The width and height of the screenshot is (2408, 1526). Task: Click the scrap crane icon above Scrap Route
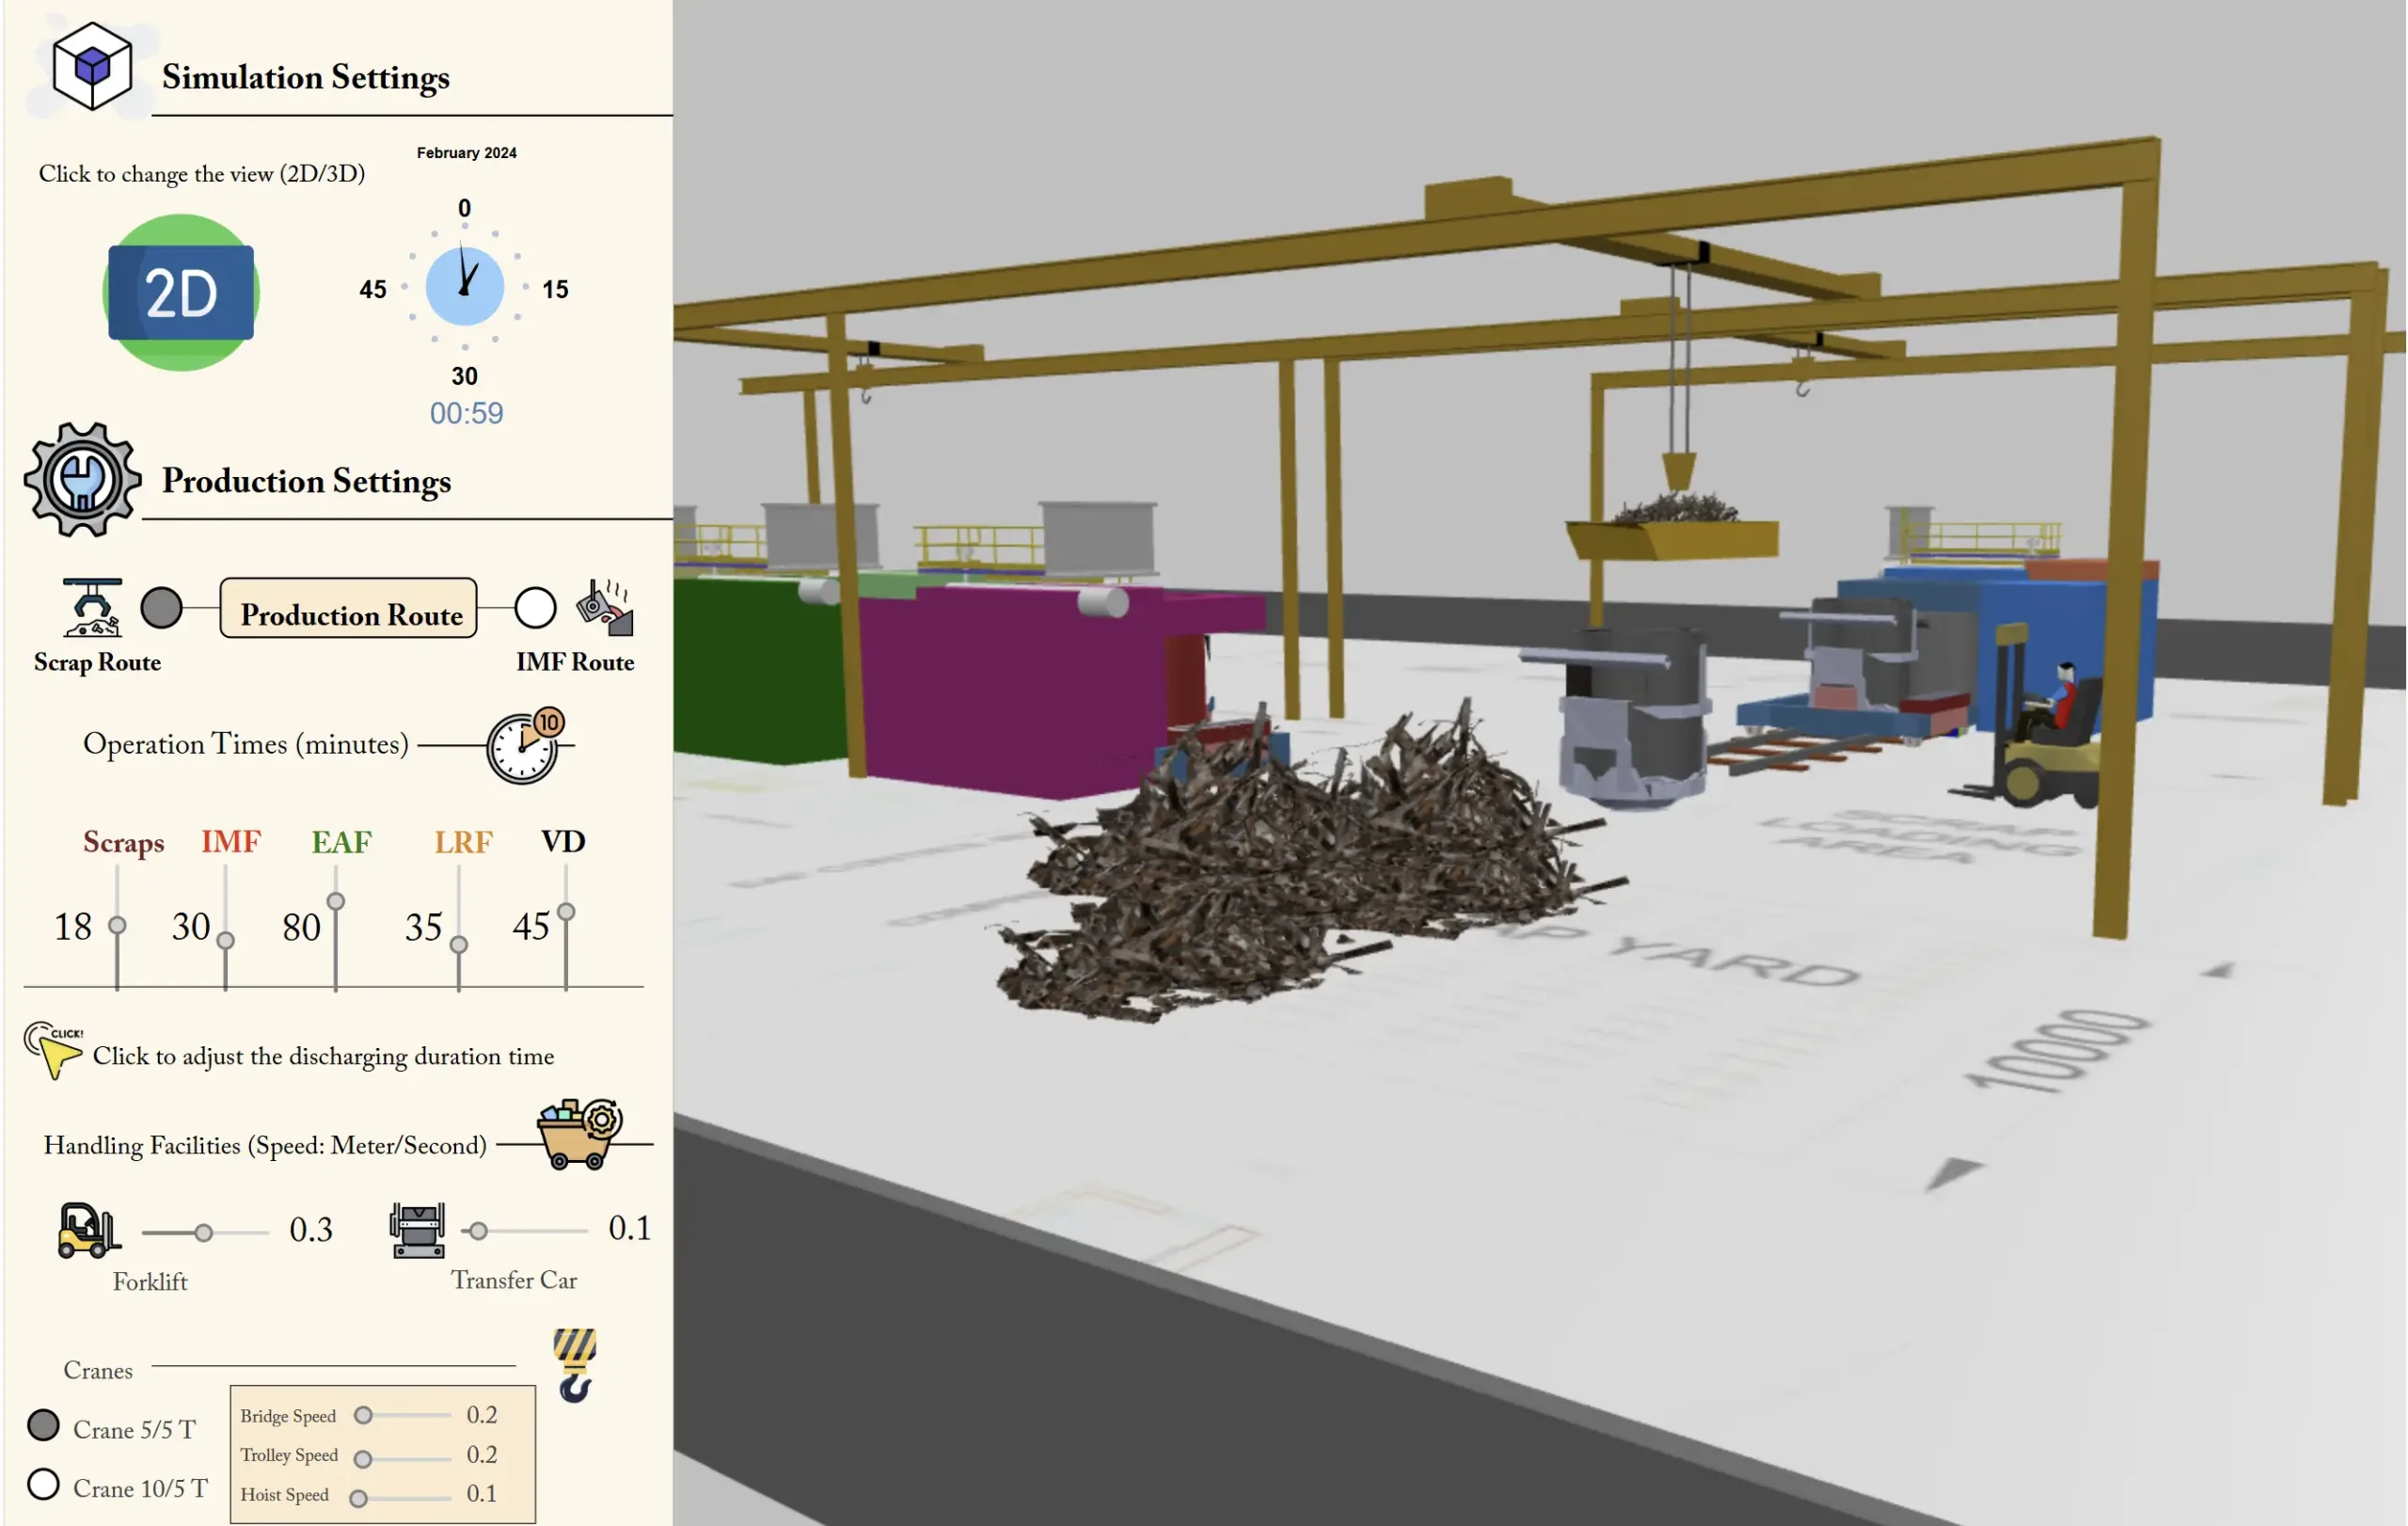point(92,607)
